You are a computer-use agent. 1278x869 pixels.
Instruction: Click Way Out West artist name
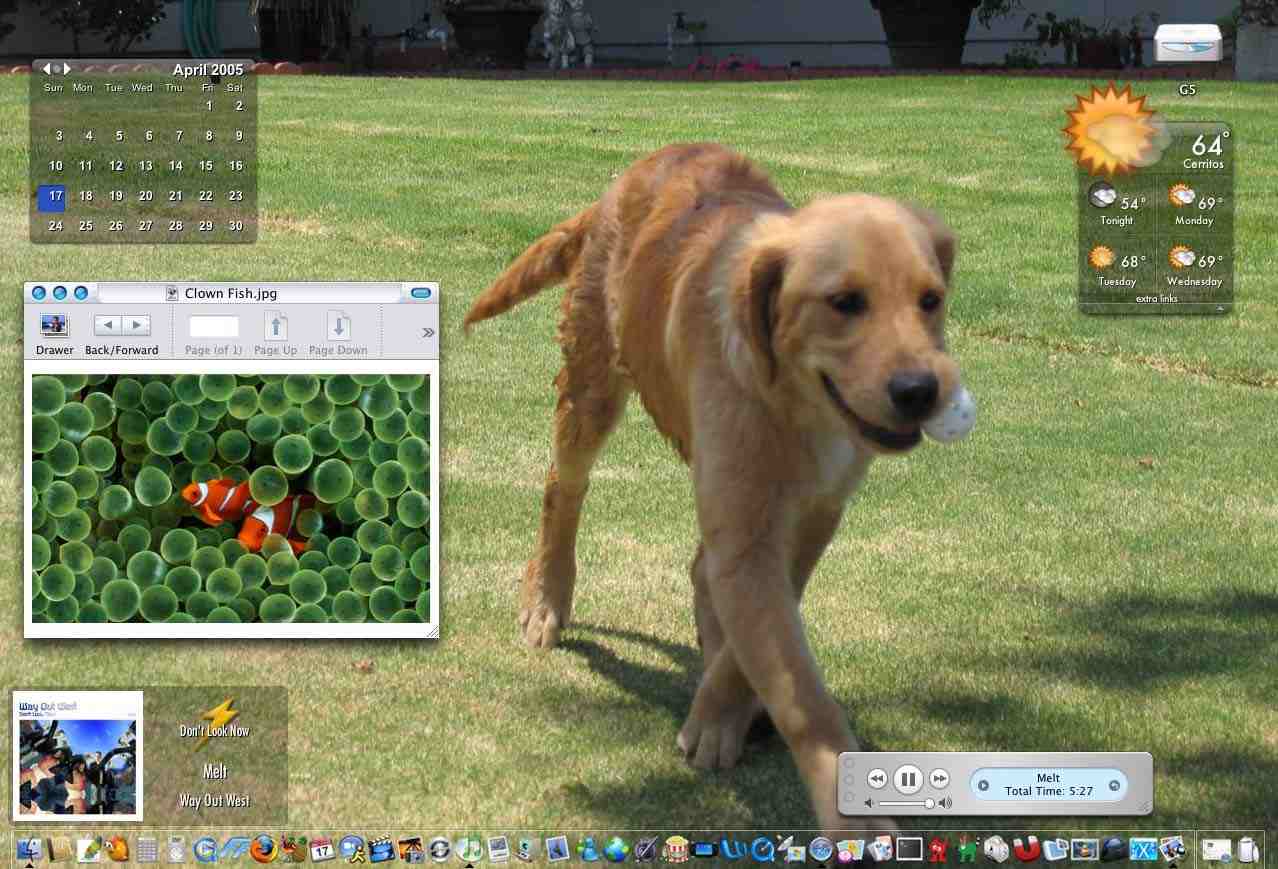tap(214, 801)
